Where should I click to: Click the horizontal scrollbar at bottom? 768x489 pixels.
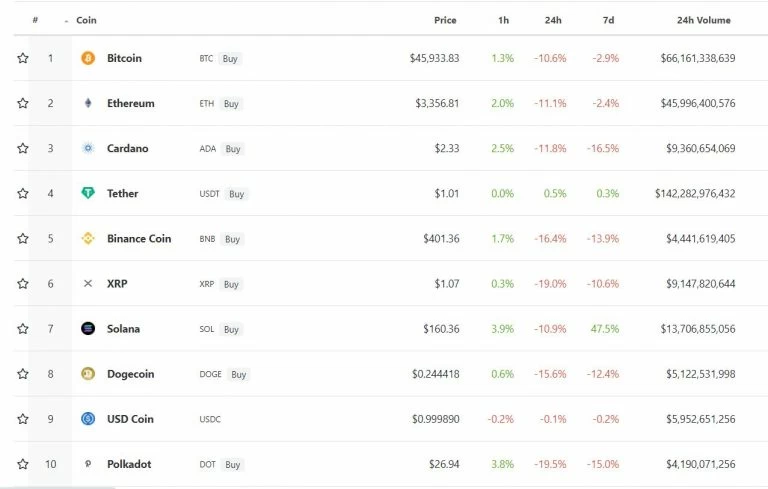[x=58, y=488]
